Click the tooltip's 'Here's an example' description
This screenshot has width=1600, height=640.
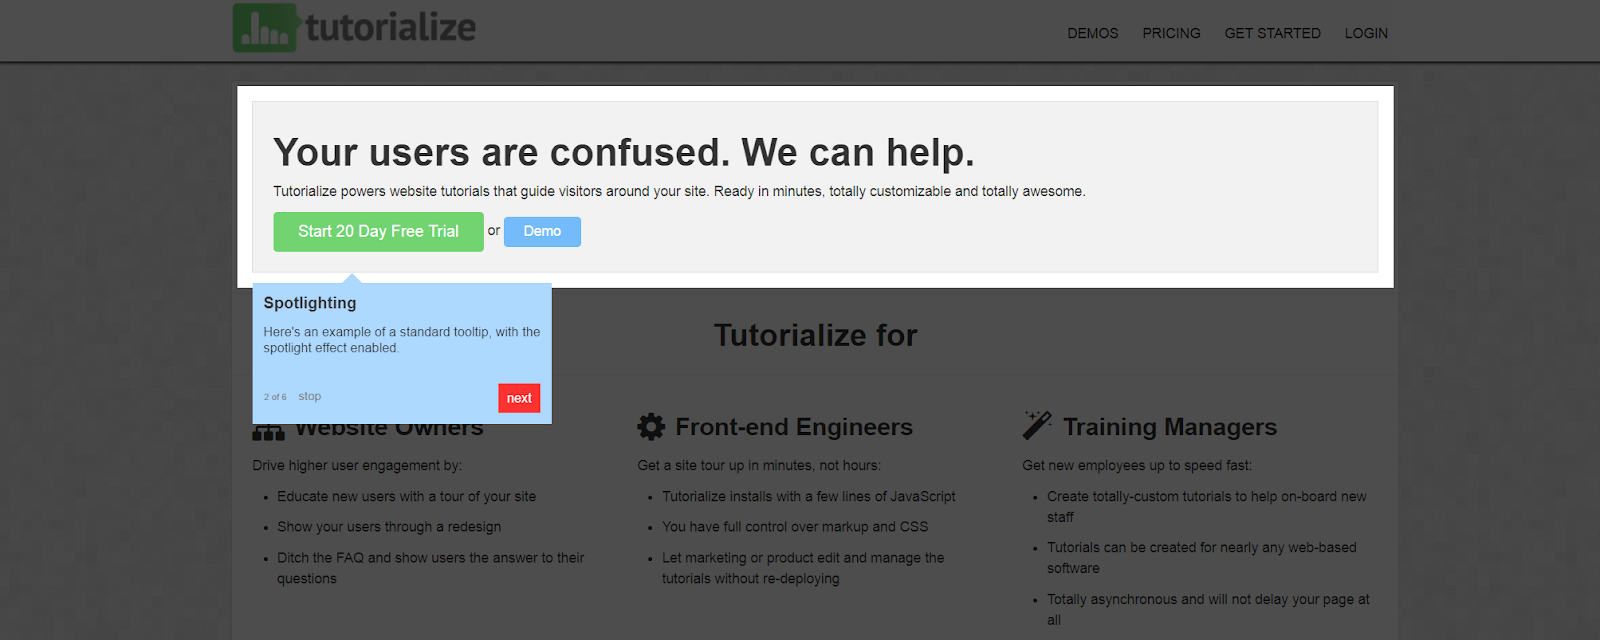tap(402, 340)
